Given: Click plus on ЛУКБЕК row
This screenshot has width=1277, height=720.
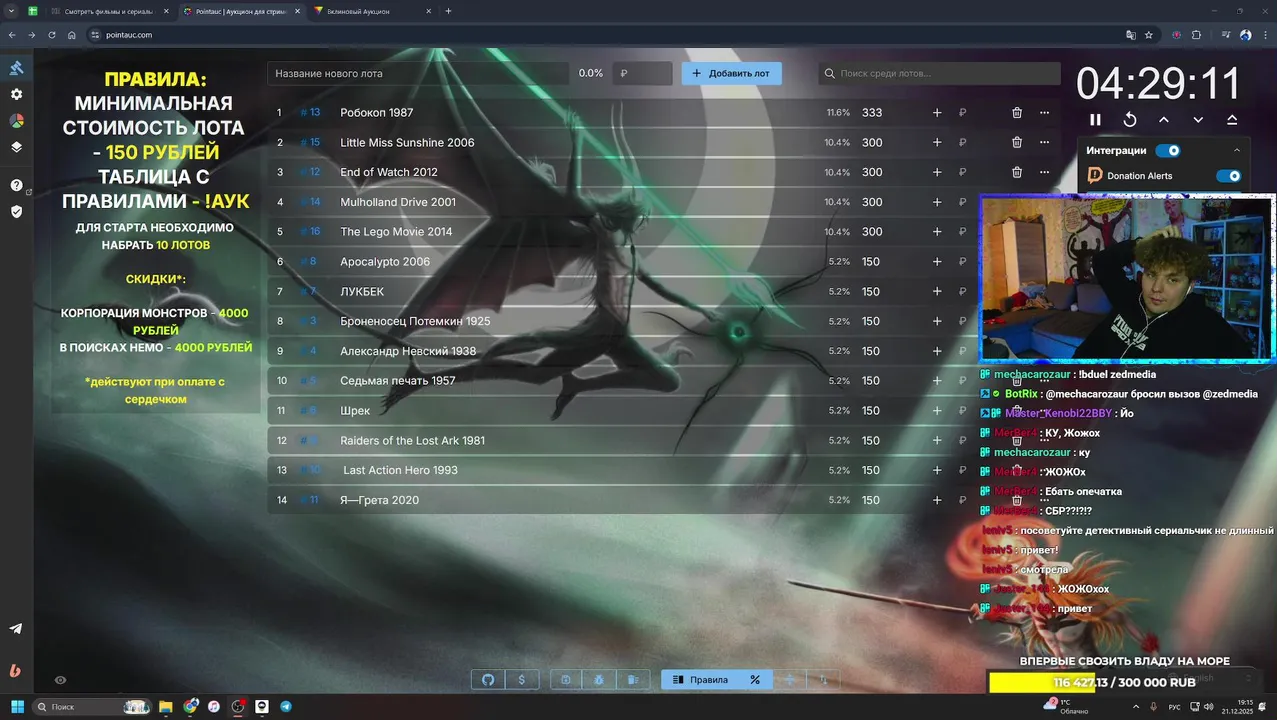Looking at the screenshot, I should click(x=937, y=292).
